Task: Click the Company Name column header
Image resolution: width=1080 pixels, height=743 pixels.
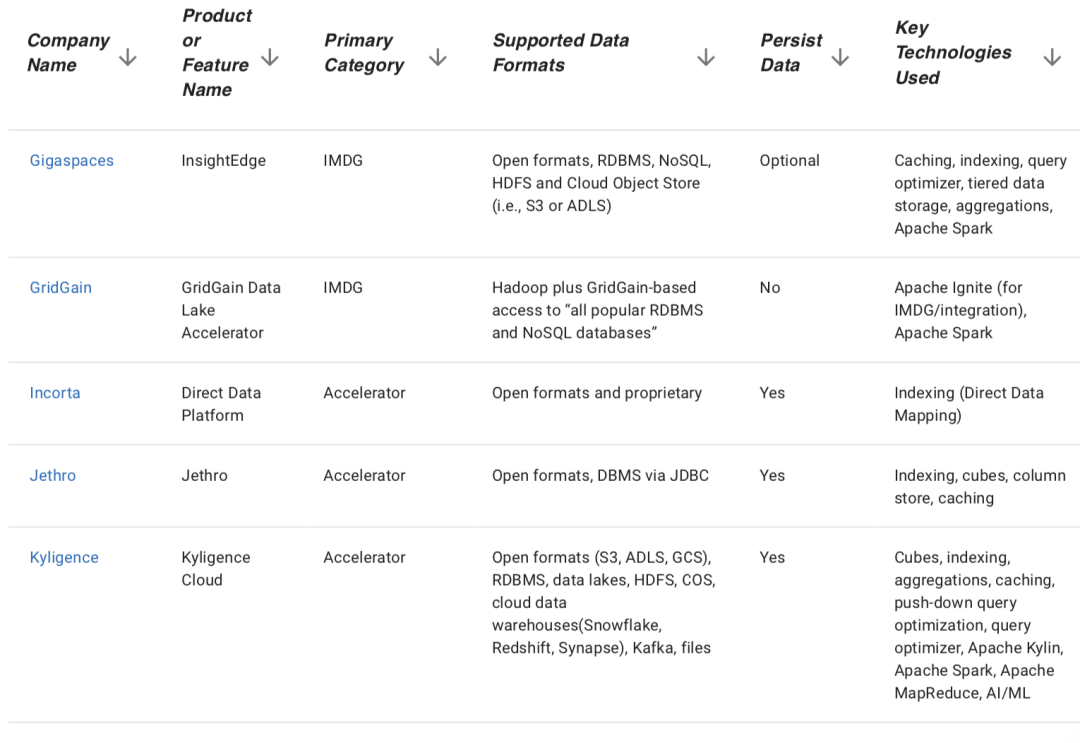Action: (x=68, y=52)
